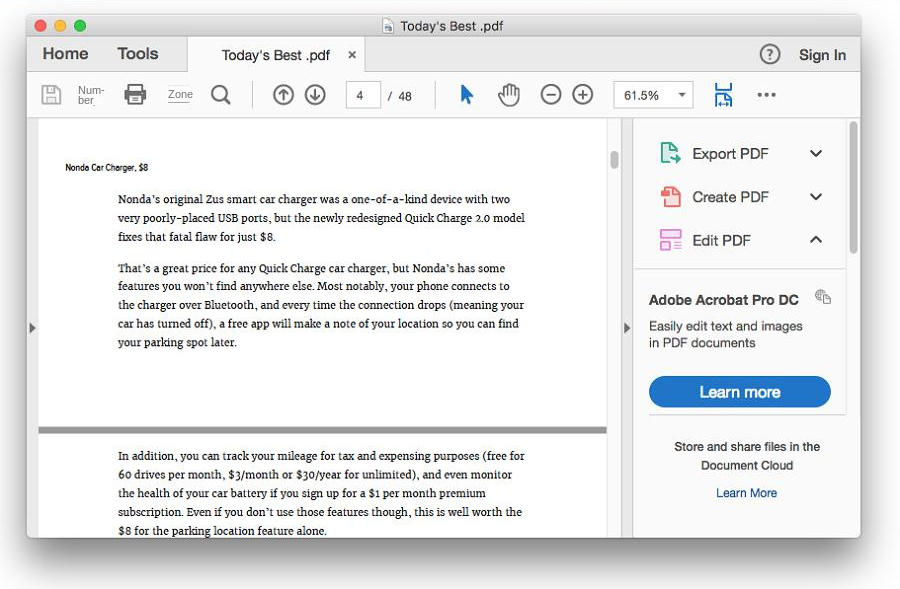Image resolution: width=900 pixels, height=589 pixels.
Task: Switch to the Tools tab
Action: (138, 54)
